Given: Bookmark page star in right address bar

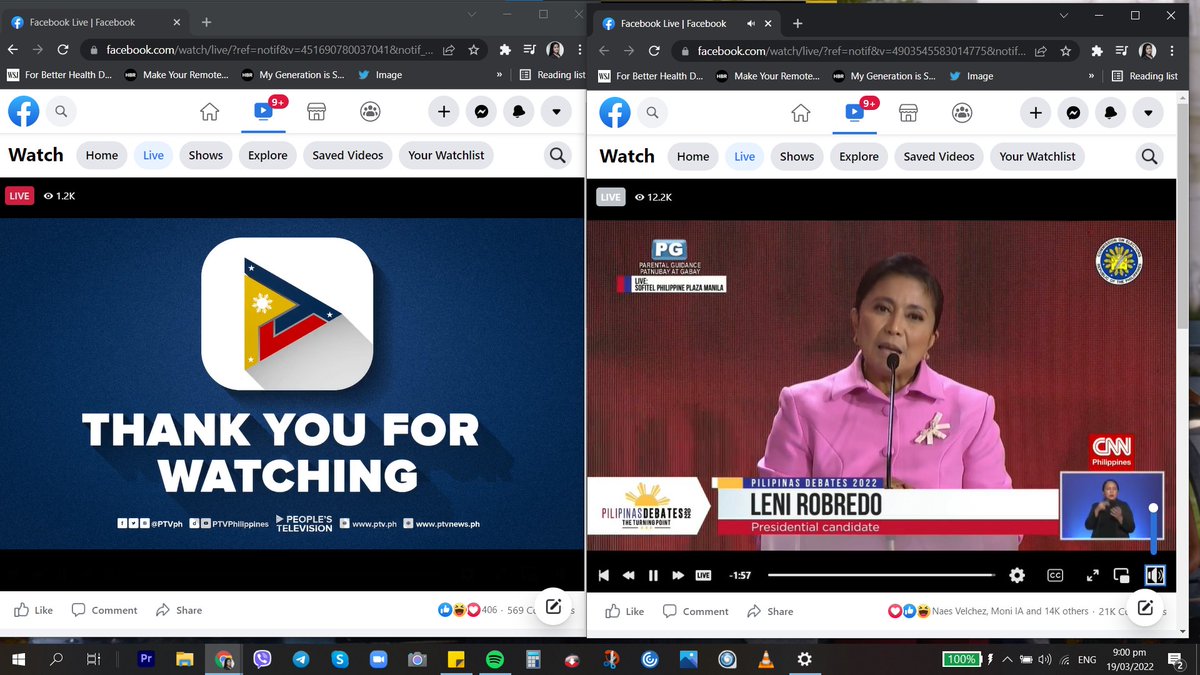Looking at the screenshot, I should (1065, 51).
